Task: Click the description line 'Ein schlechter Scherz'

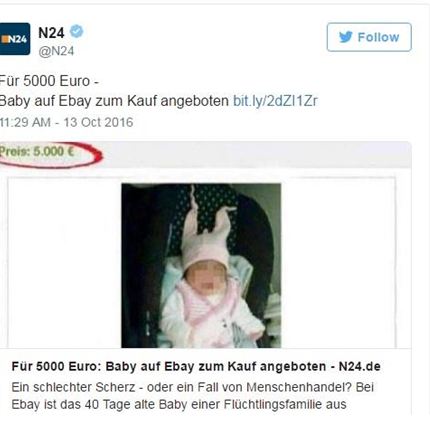Action: point(73,387)
